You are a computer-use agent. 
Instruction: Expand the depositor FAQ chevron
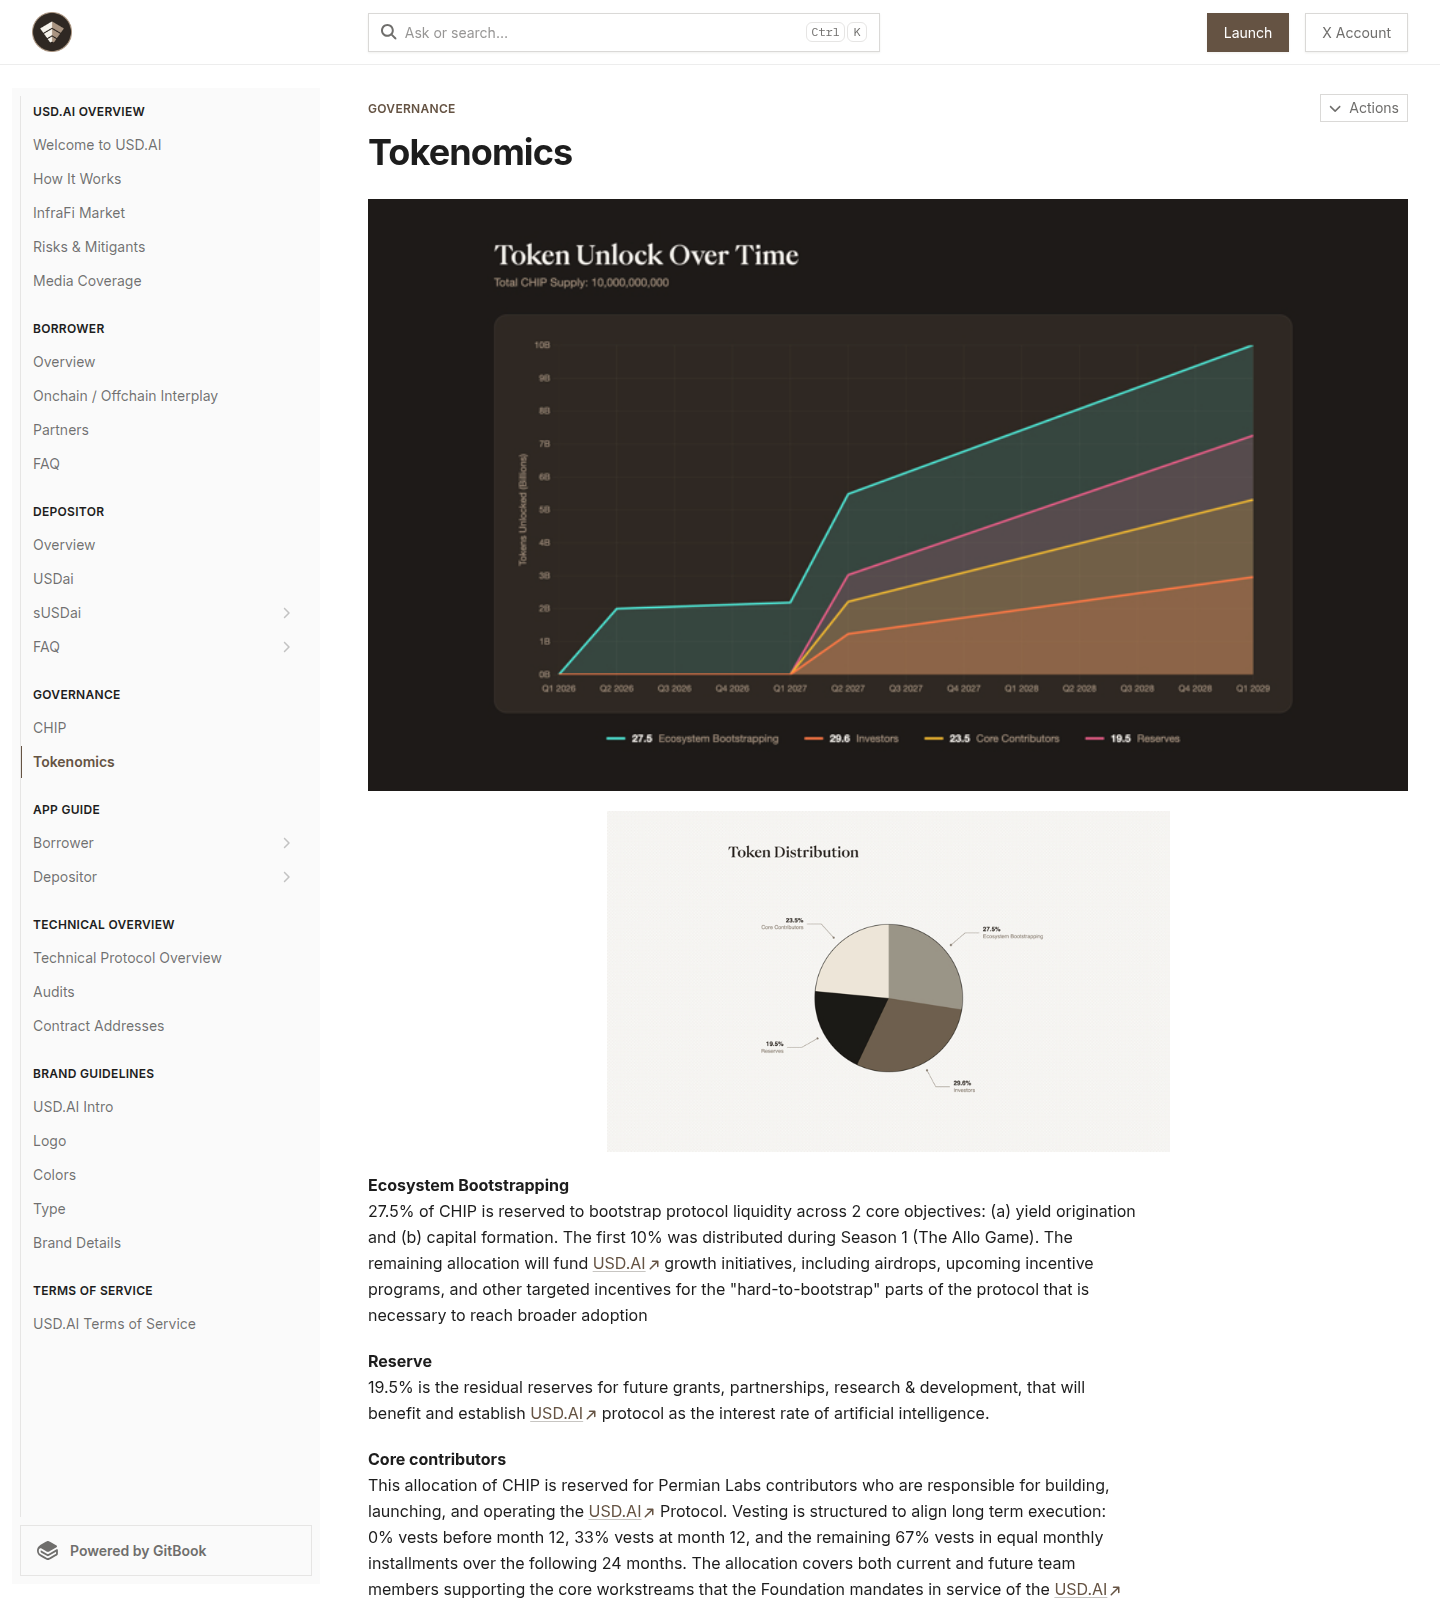[x=287, y=647]
